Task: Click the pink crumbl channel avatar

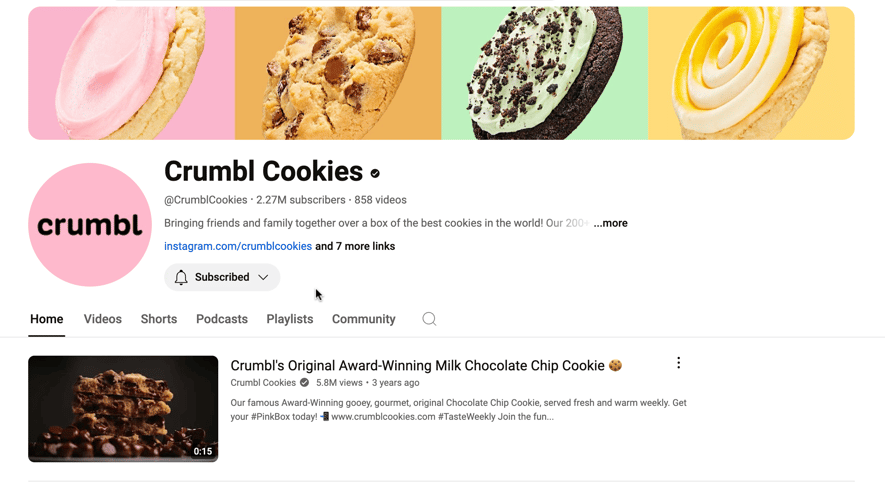Action: pyautogui.click(x=90, y=225)
